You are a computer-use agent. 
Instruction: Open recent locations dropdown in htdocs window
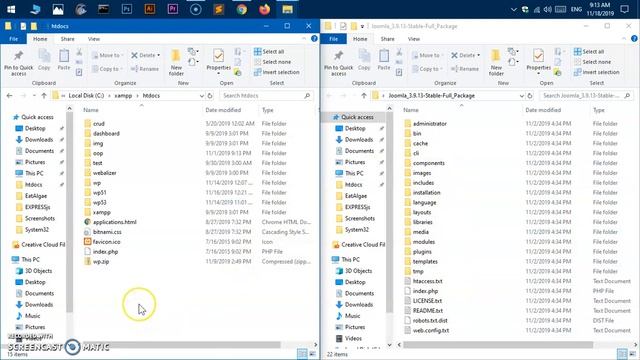pos(34,96)
